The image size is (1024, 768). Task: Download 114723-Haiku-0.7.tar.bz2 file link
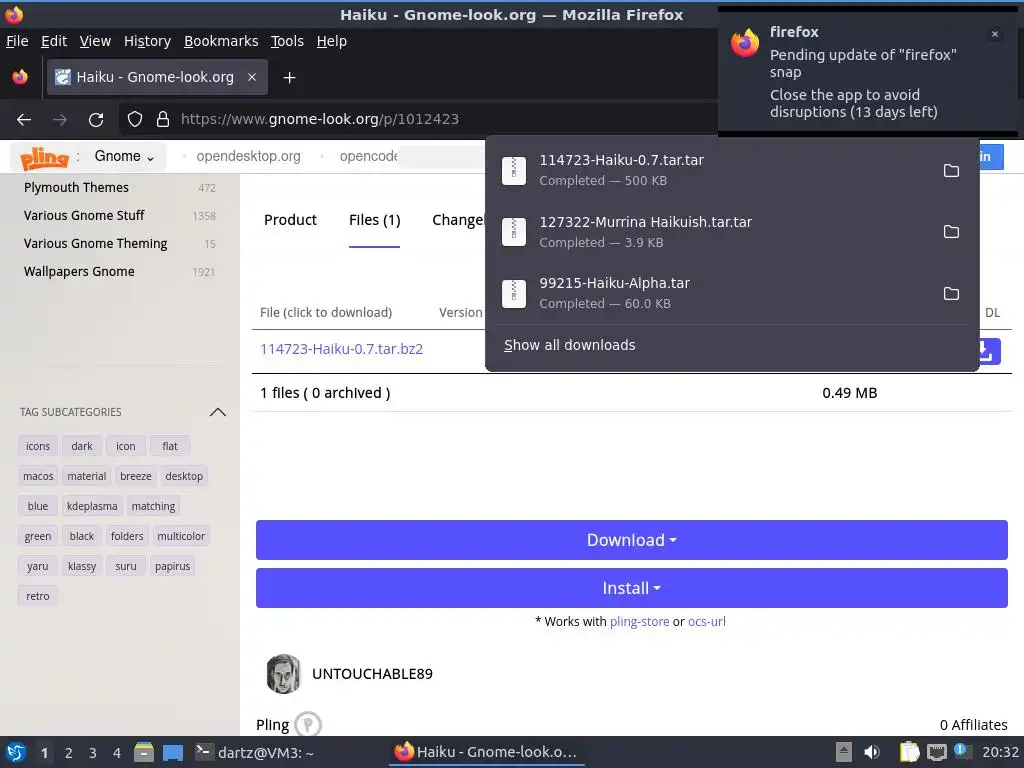coord(341,349)
